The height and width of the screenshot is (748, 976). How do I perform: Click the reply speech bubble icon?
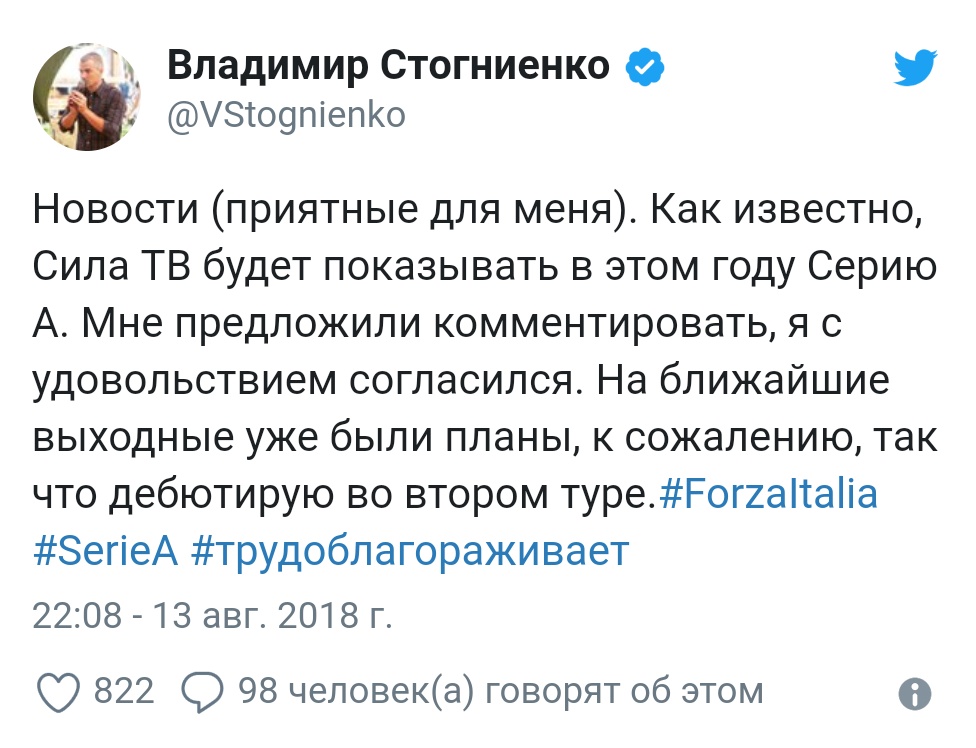click(202, 692)
